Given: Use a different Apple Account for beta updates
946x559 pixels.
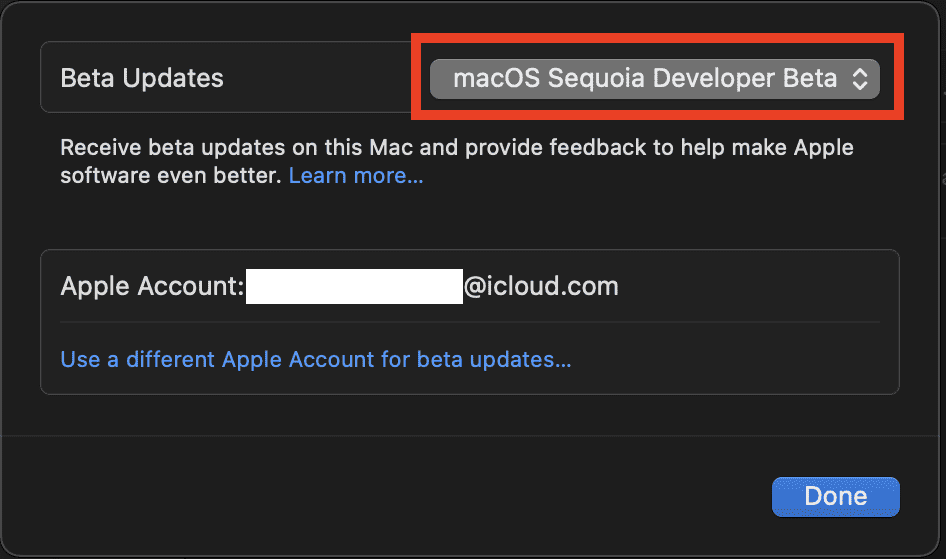Looking at the screenshot, I should (316, 359).
